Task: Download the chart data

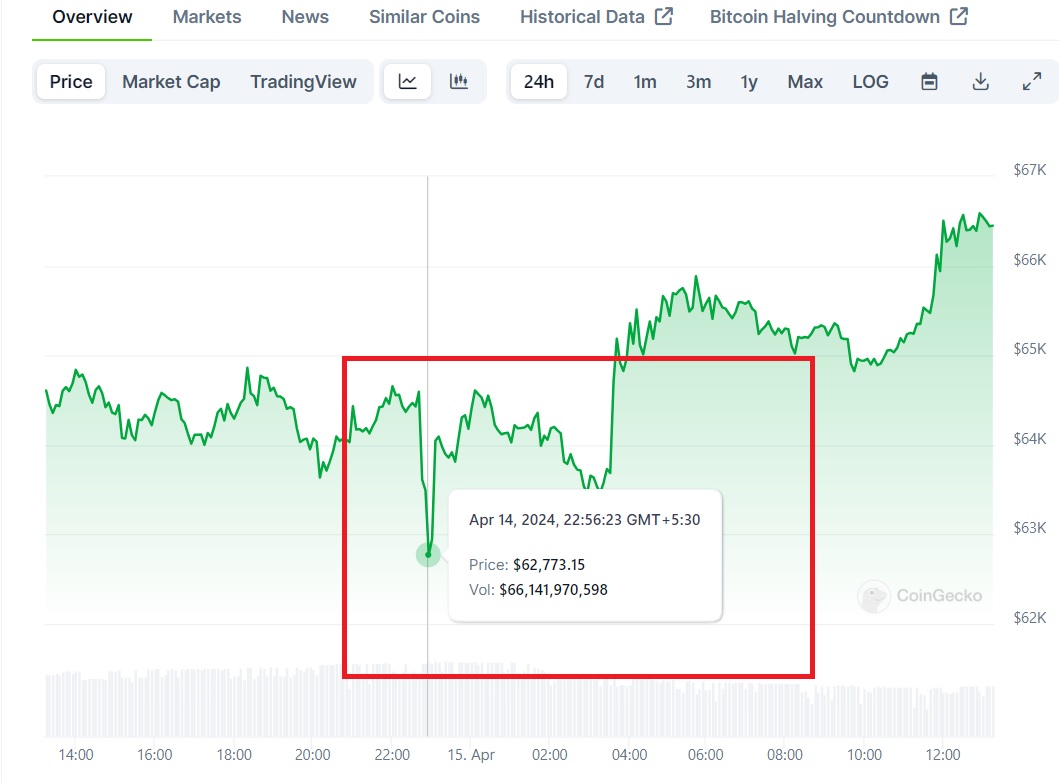Action: point(980,82)
